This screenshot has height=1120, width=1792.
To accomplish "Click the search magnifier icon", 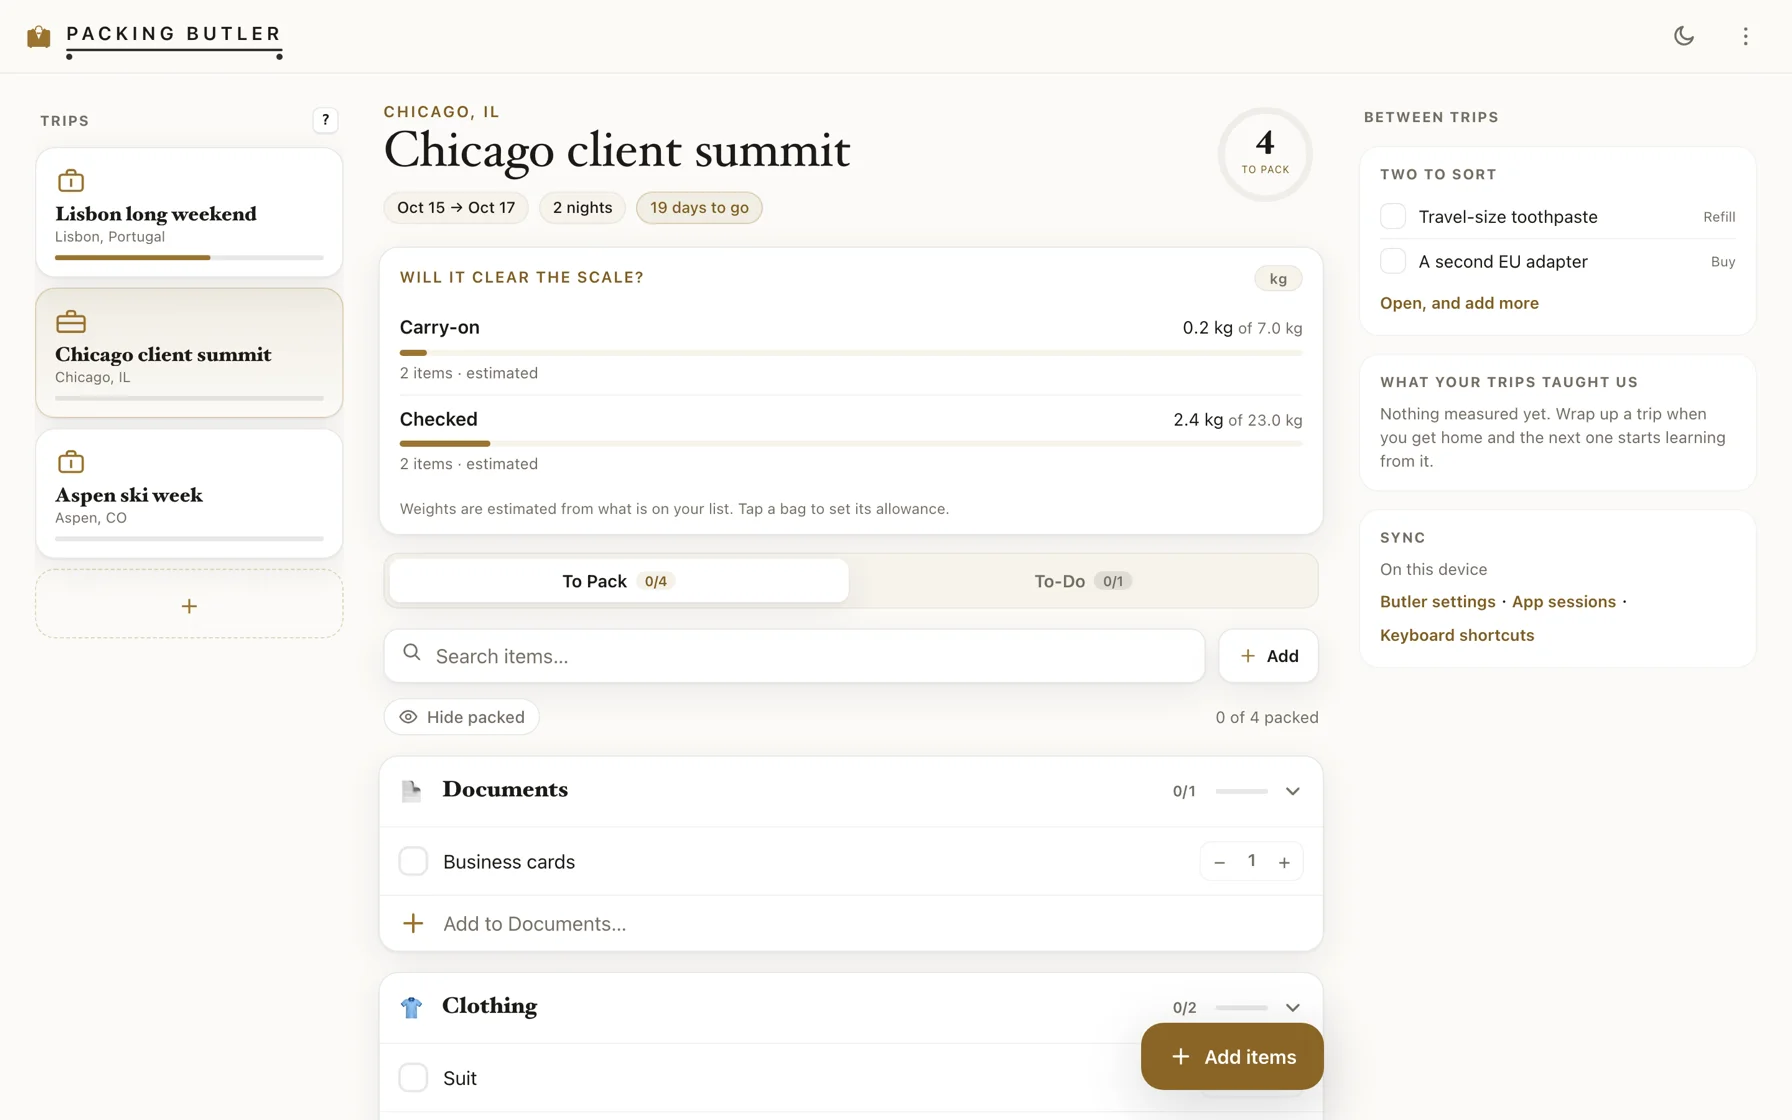I will coord(411,653).
